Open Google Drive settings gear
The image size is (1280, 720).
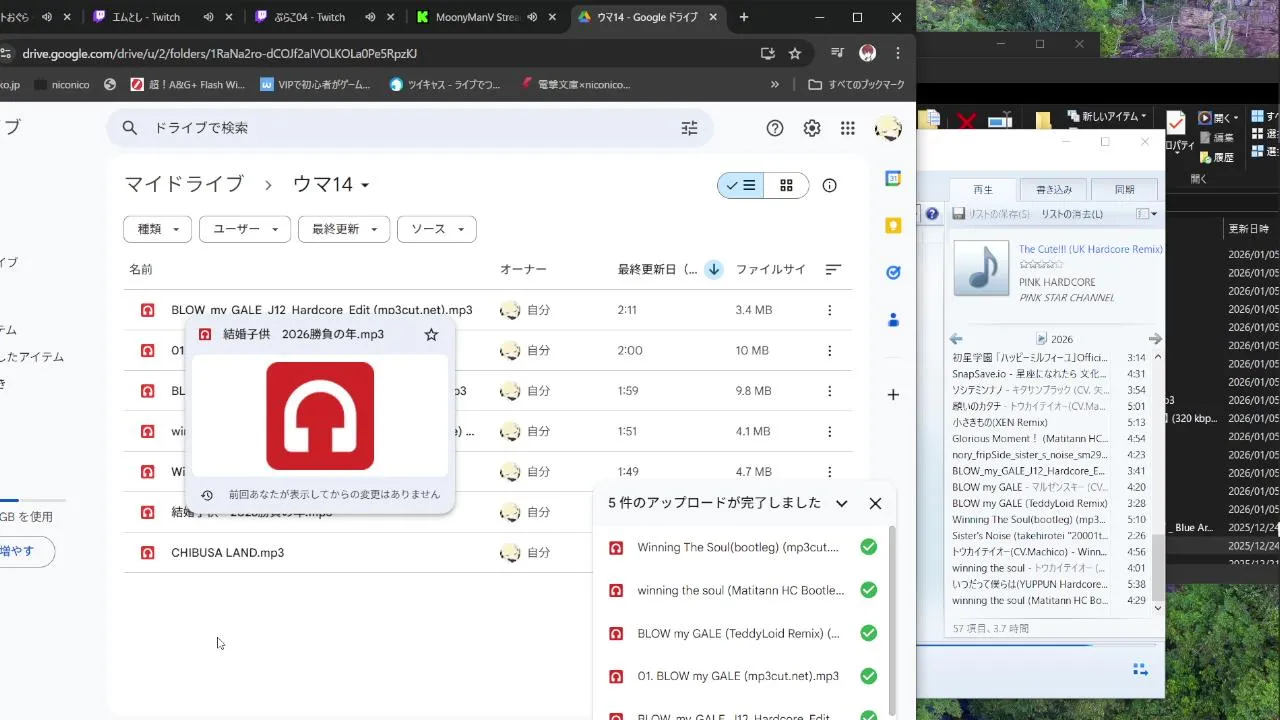coord(812,128)
